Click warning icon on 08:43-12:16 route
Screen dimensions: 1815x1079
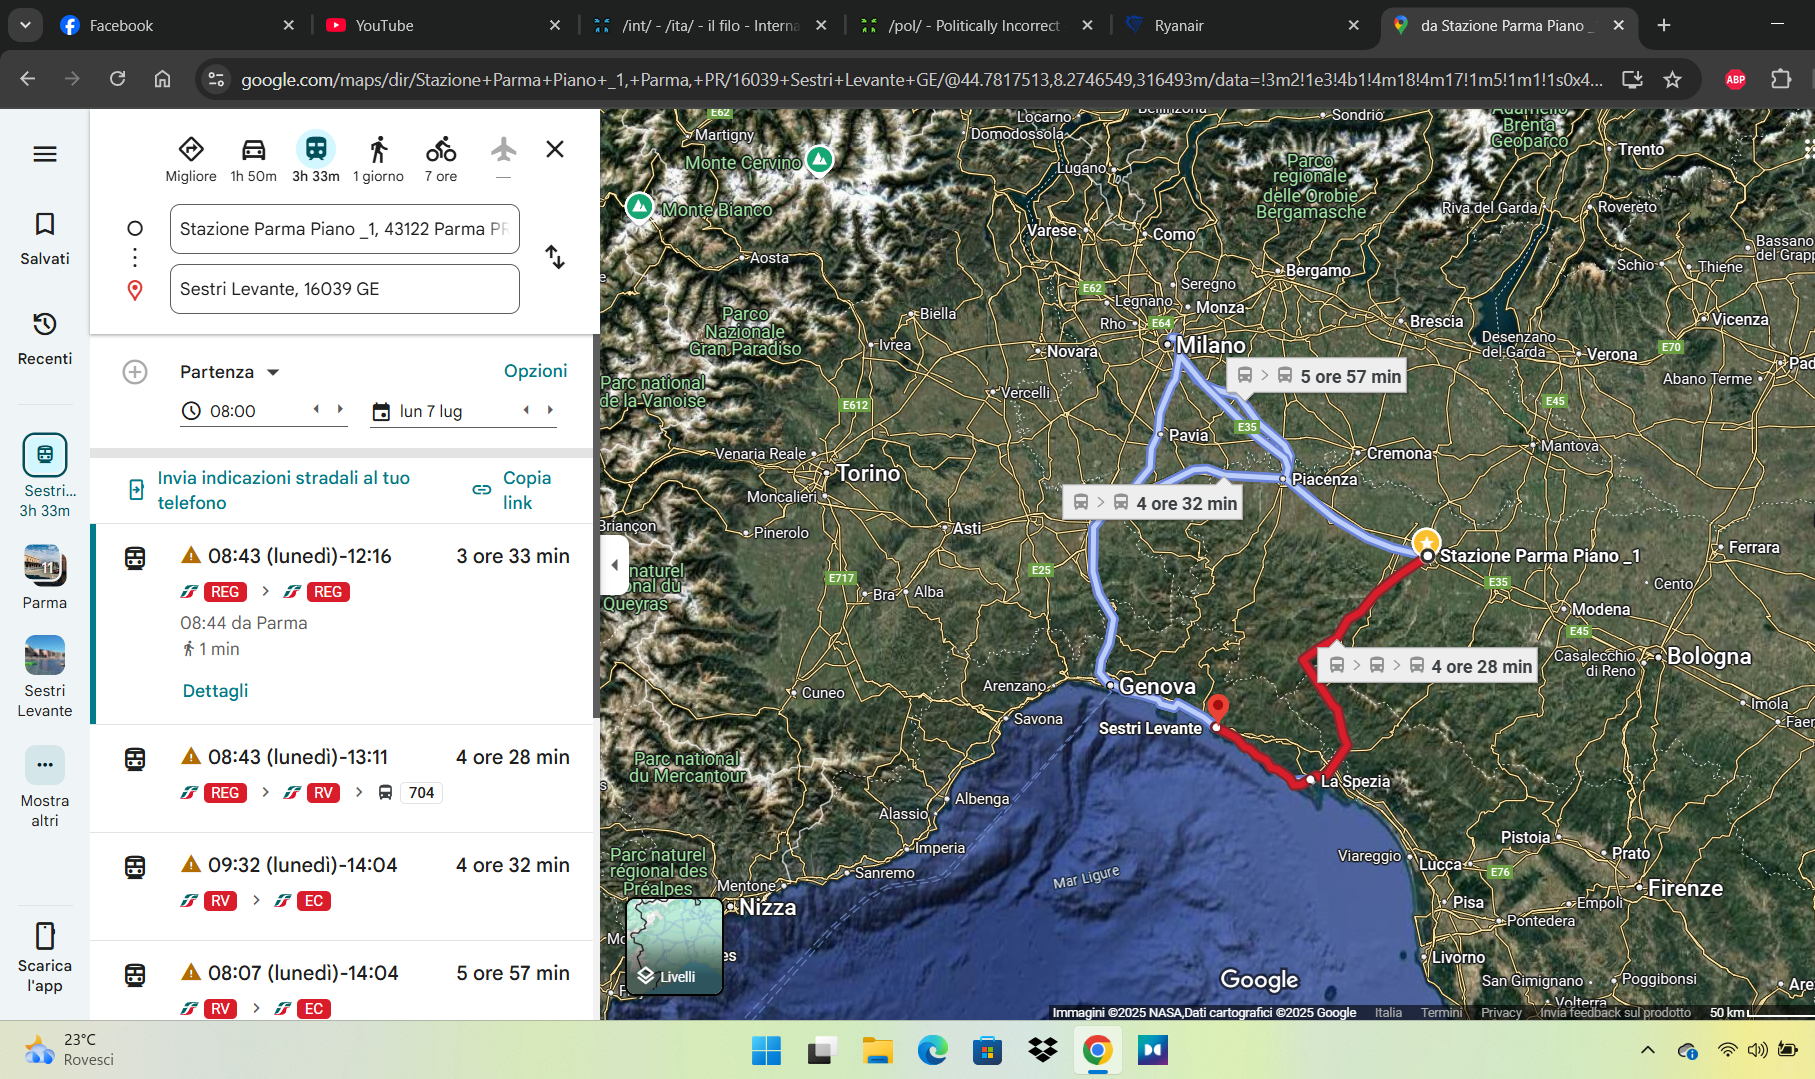coord(190,555)
